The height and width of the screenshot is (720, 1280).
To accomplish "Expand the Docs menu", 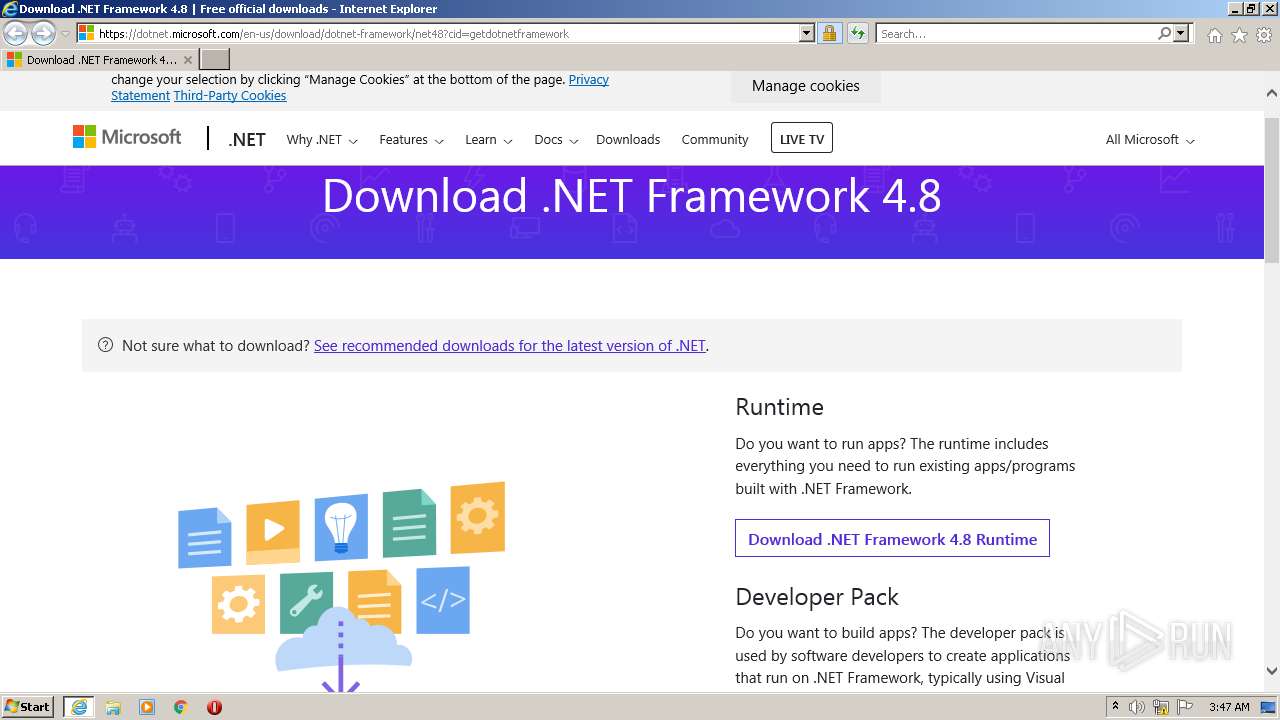I will pos(556,140).
